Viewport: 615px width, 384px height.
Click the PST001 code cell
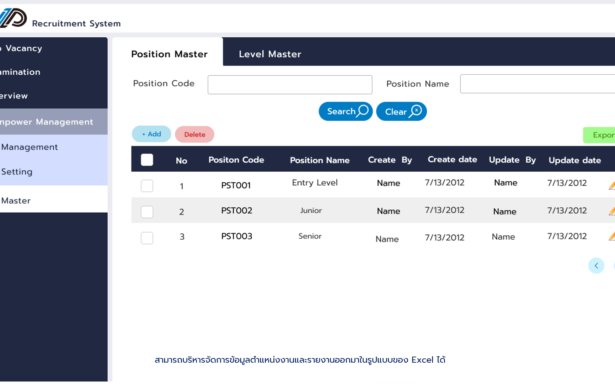[236, 186]
